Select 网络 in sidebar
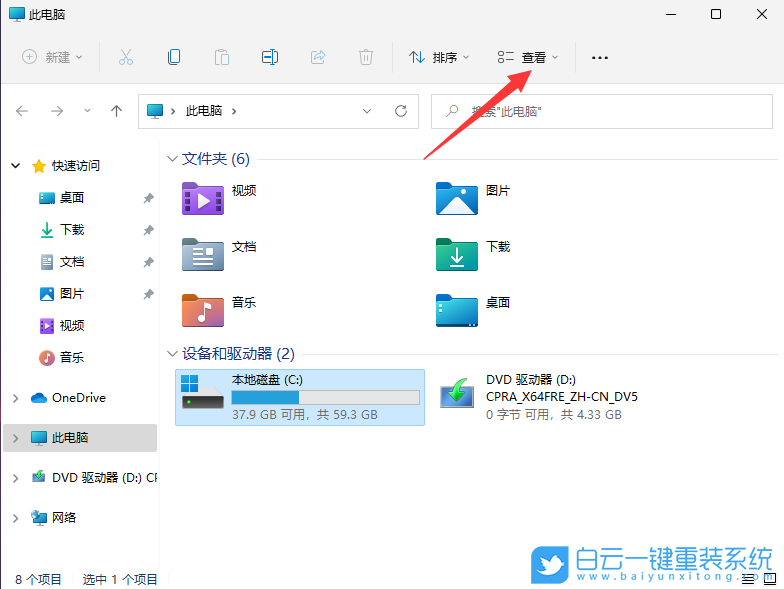This screenshot has width=784, height=589. click(x=64, y=518)
